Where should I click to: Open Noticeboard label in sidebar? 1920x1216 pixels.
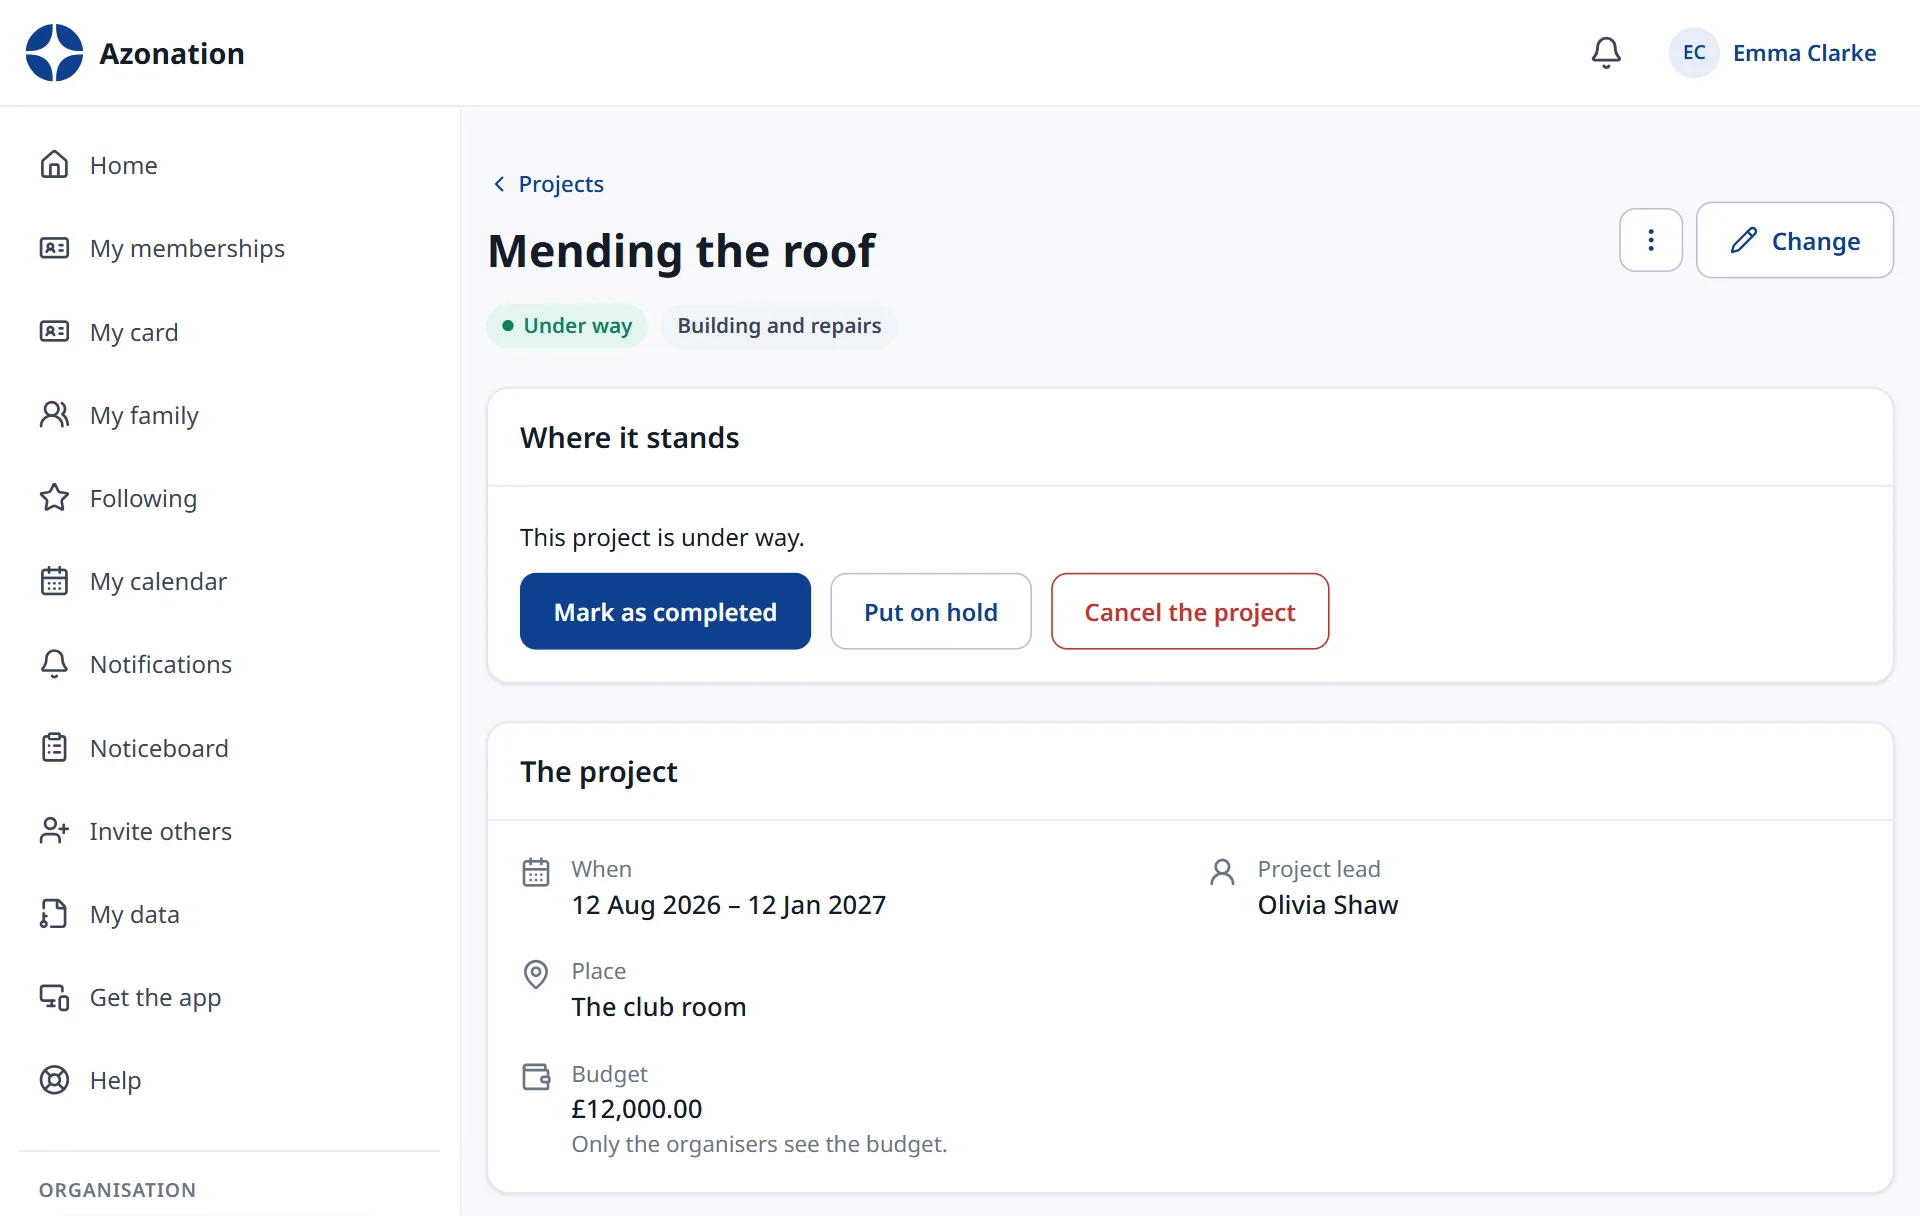(x=159, y=748)
